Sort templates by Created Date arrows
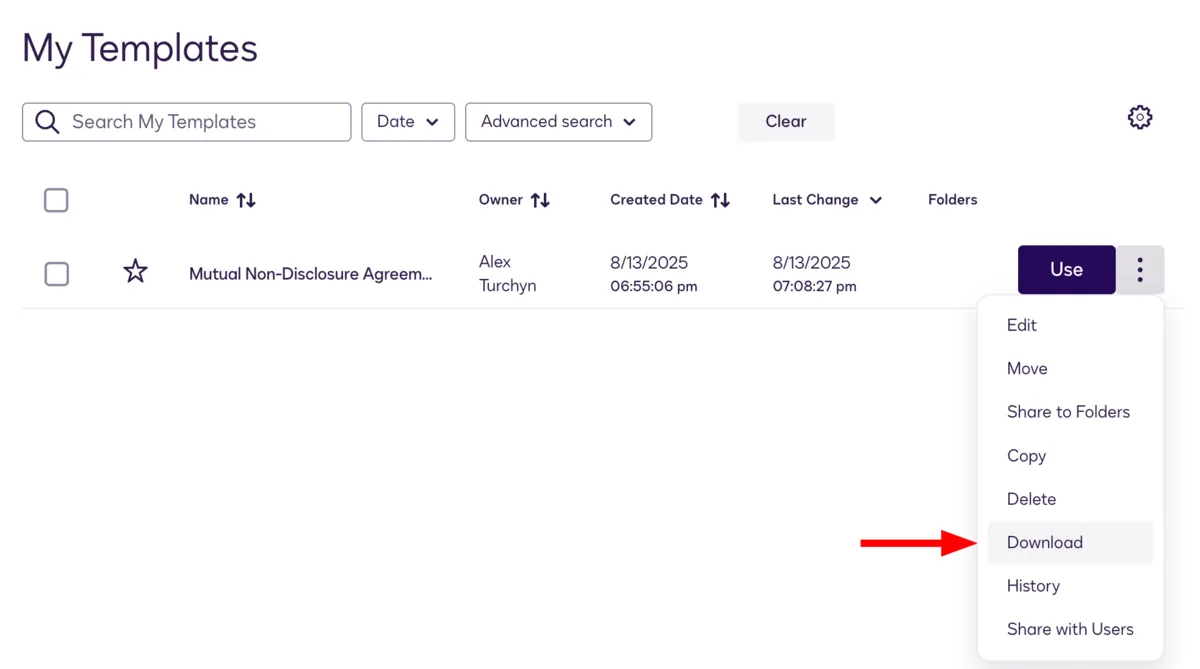This screenshot has width=1200, height=669. point(720,200)
